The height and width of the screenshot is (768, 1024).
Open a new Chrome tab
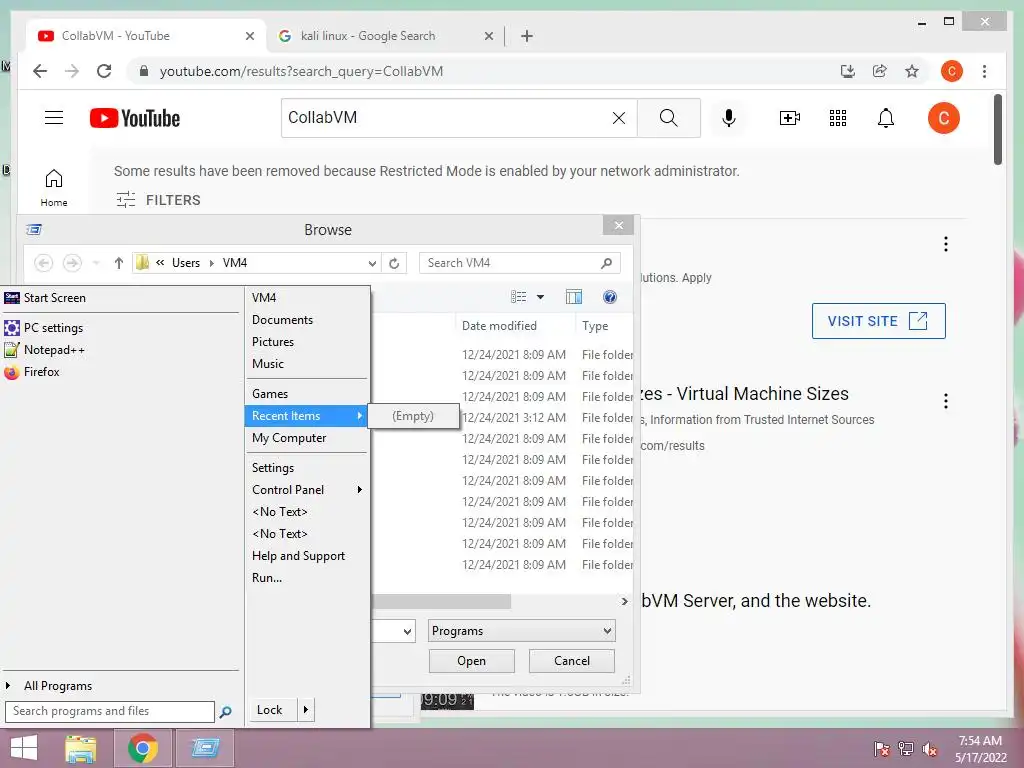pos(526,36)
